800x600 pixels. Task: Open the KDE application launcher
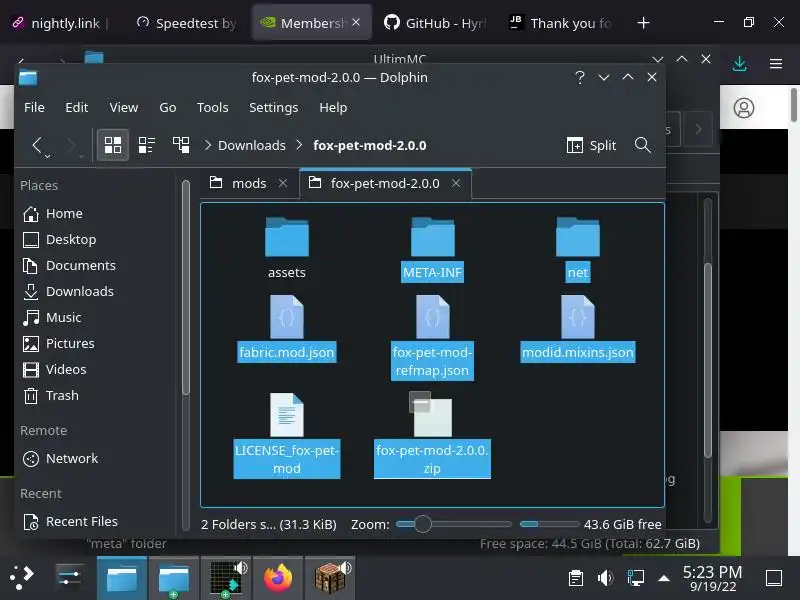(x=21, y=578)
